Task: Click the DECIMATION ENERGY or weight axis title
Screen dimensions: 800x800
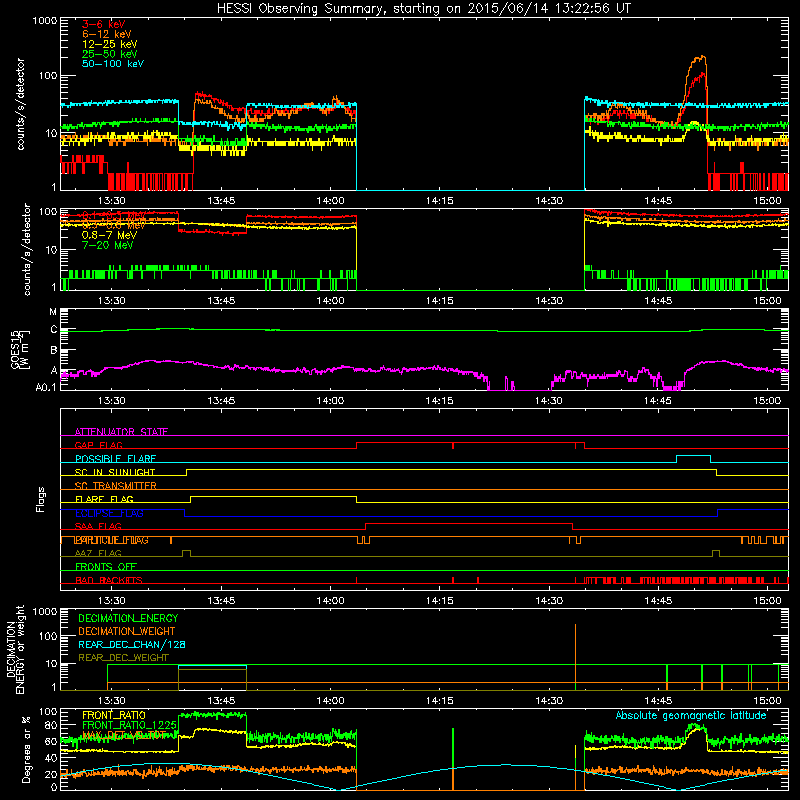Action: tap(15, 649)
